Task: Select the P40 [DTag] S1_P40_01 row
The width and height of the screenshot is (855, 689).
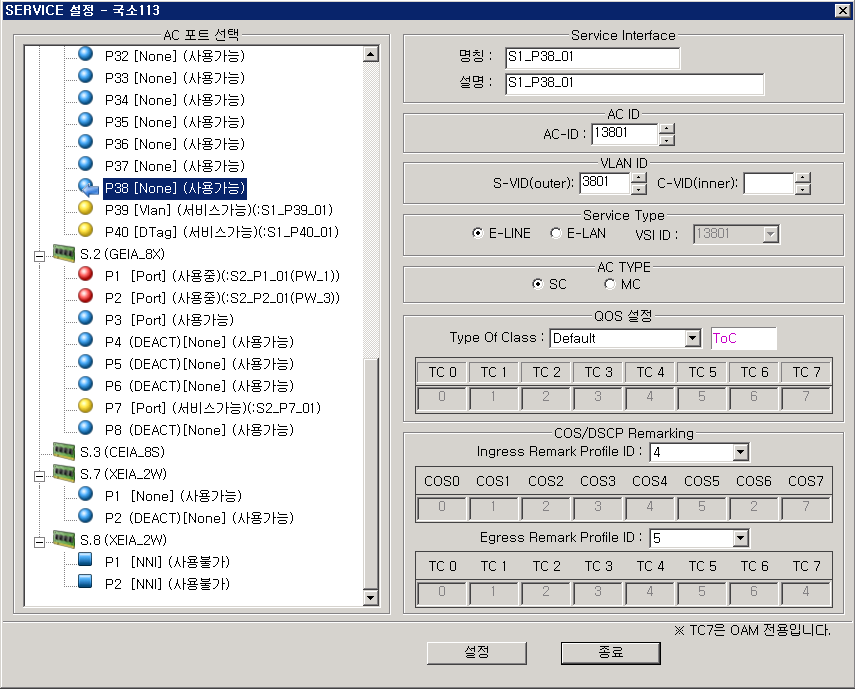Action: point(222,232)
